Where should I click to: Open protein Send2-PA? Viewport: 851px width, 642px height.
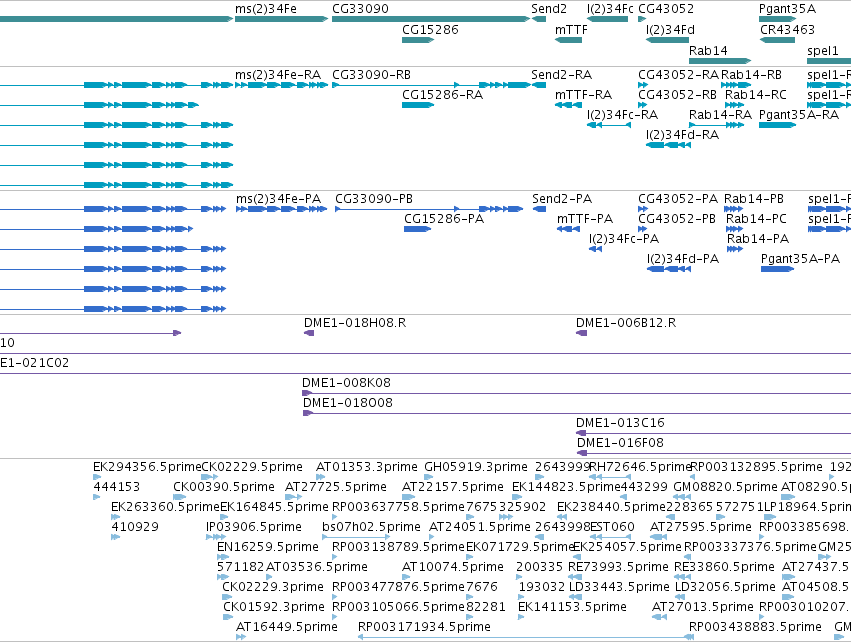[562, 199]
